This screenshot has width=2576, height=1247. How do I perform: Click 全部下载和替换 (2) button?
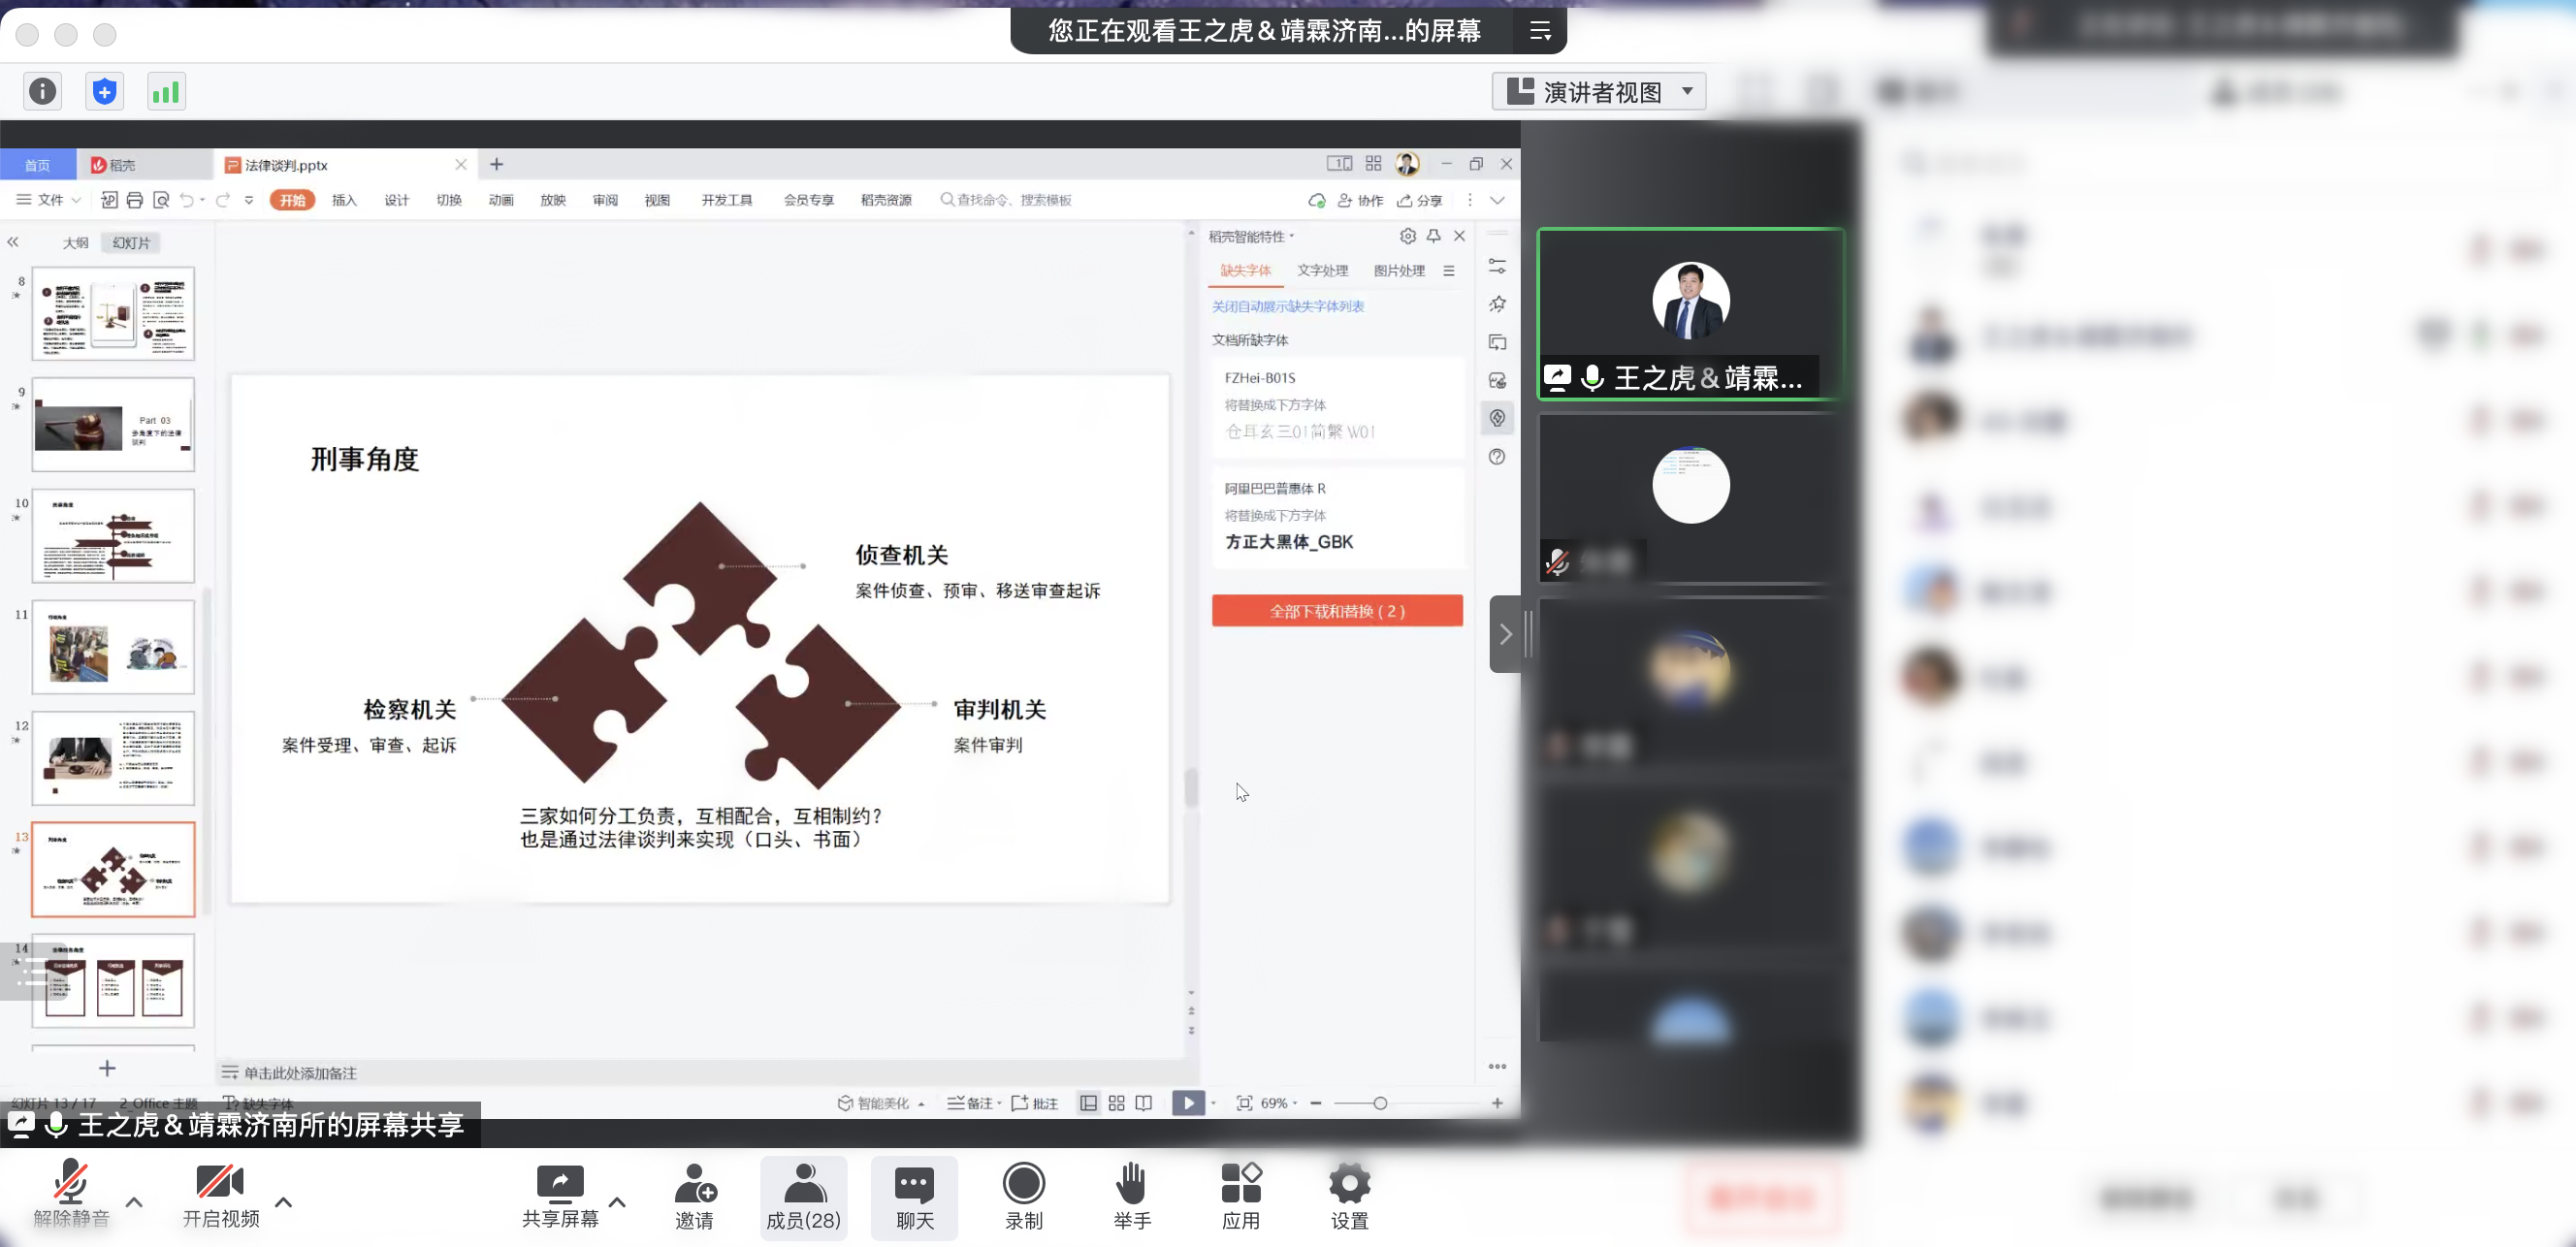1337,611
